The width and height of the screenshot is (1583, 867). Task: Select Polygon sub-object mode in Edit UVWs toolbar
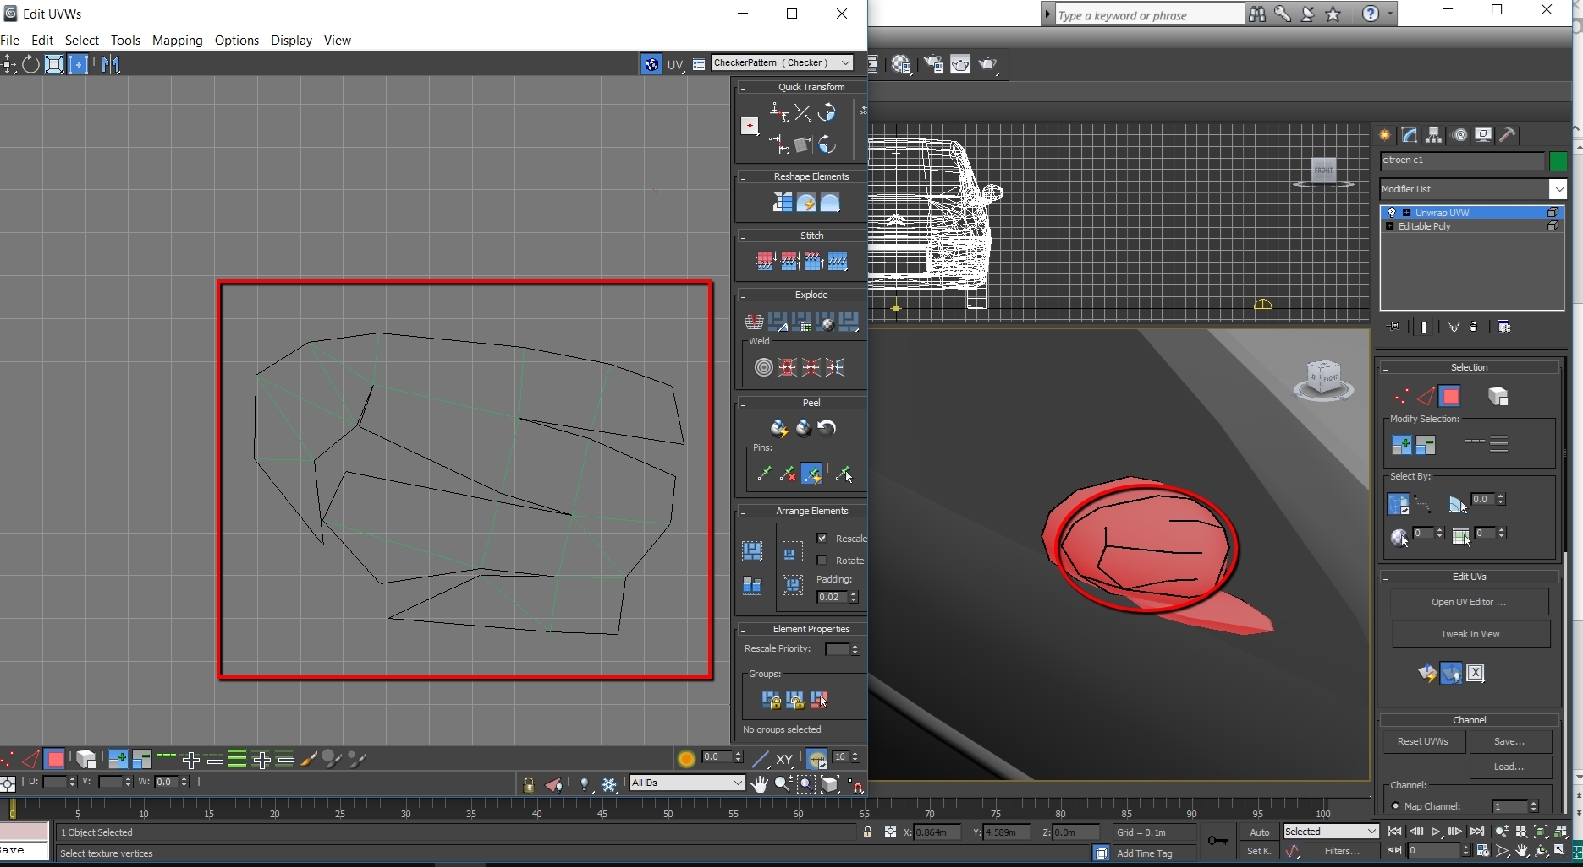click(x=56, y=760)
